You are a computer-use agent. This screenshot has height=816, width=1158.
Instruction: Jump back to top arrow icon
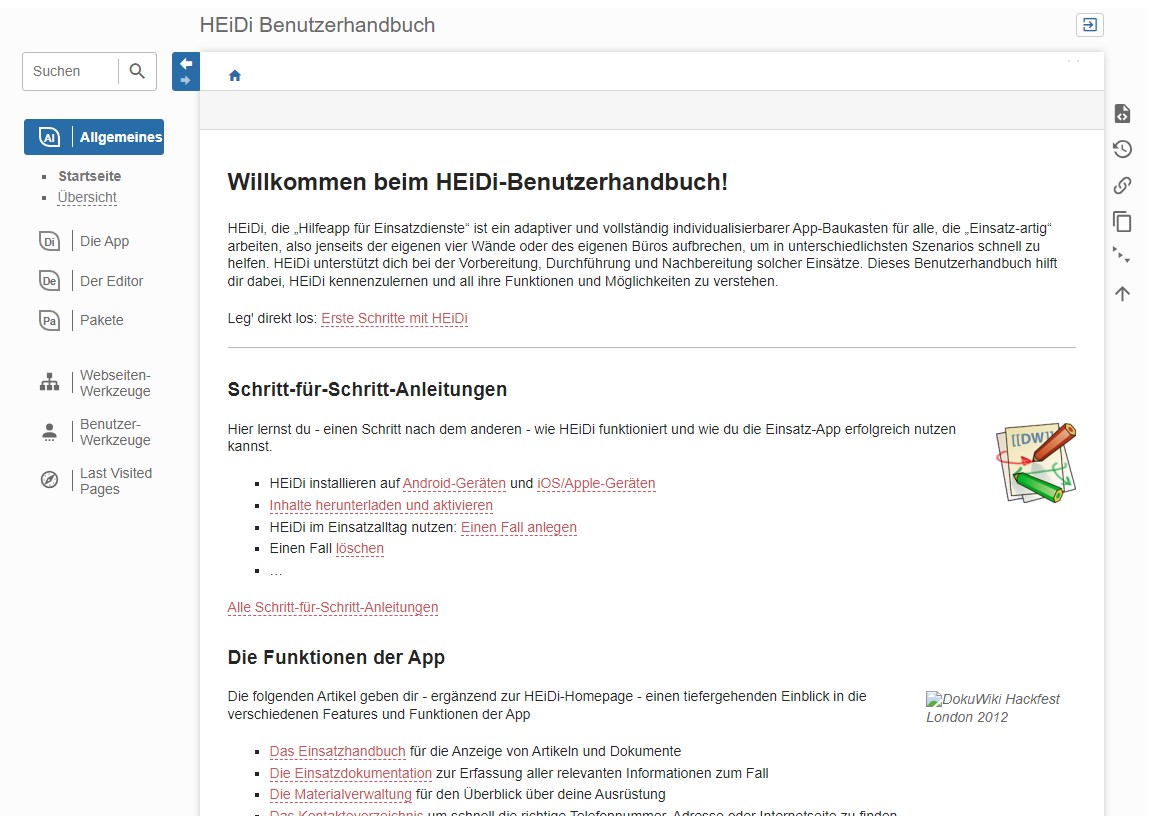(x=1122, y=293)
